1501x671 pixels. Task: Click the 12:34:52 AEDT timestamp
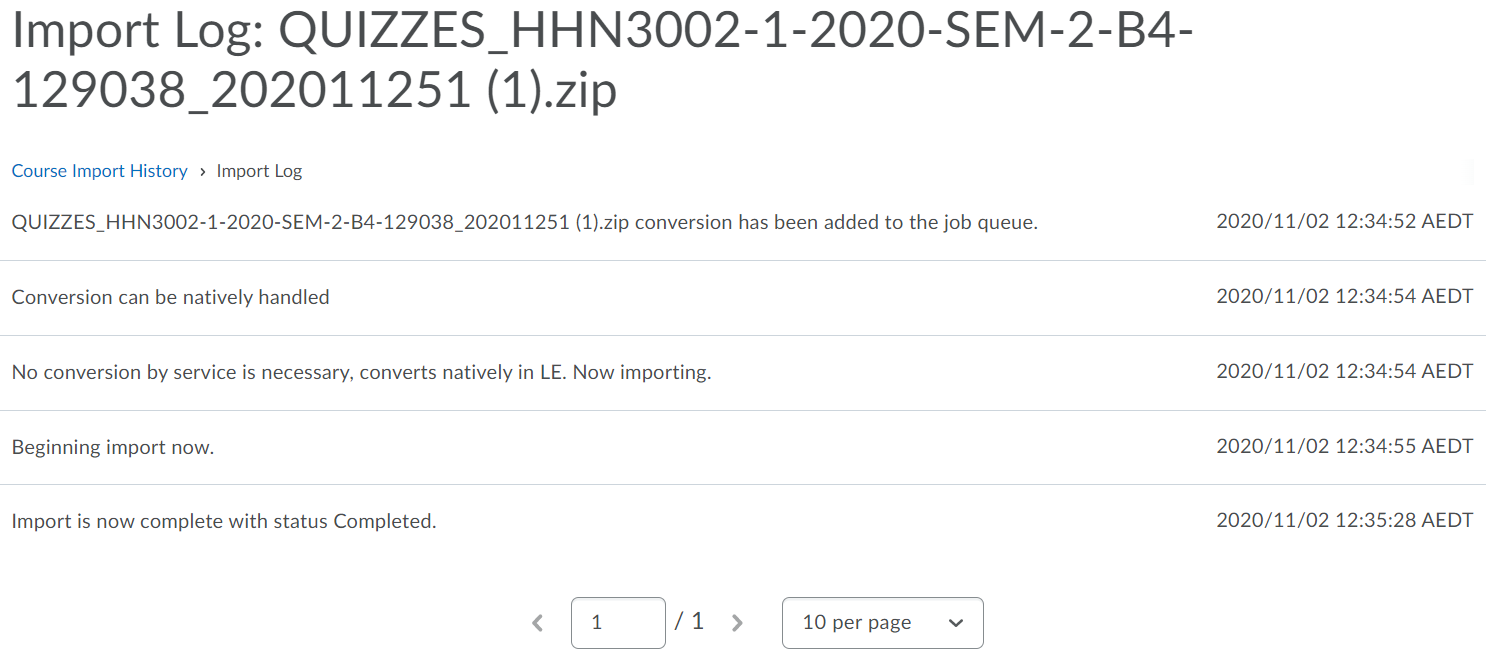point(1344,221)
